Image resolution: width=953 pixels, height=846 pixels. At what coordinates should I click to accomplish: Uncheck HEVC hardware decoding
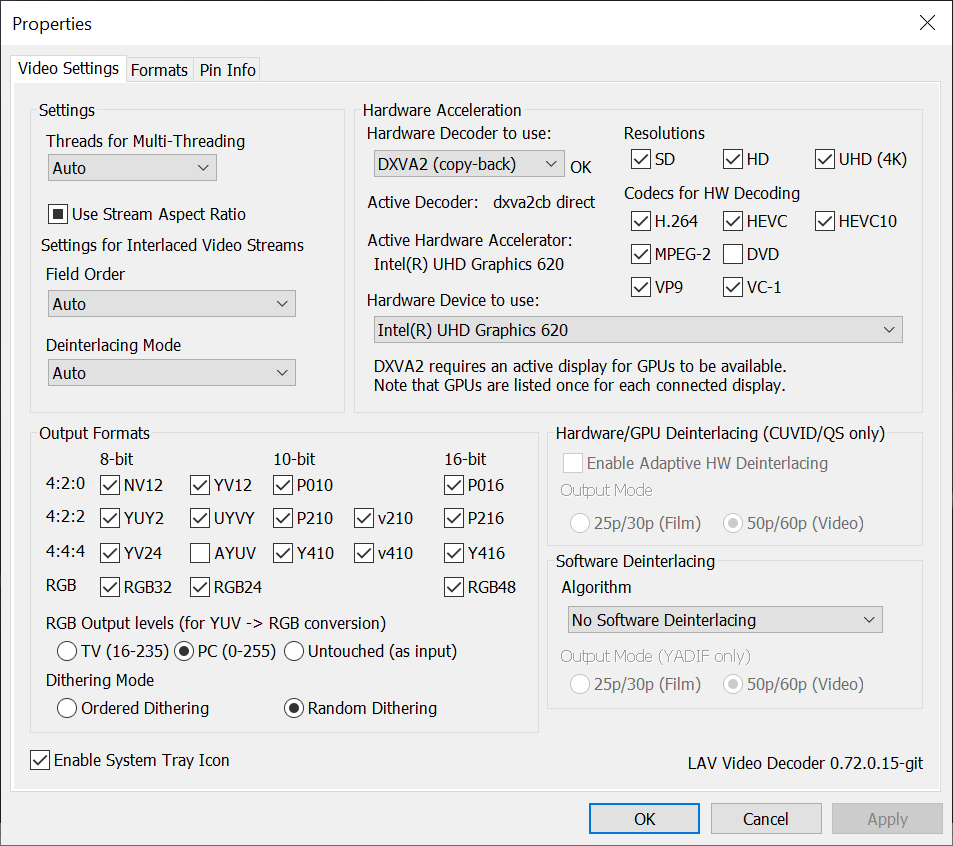click(x=735, y=221)
